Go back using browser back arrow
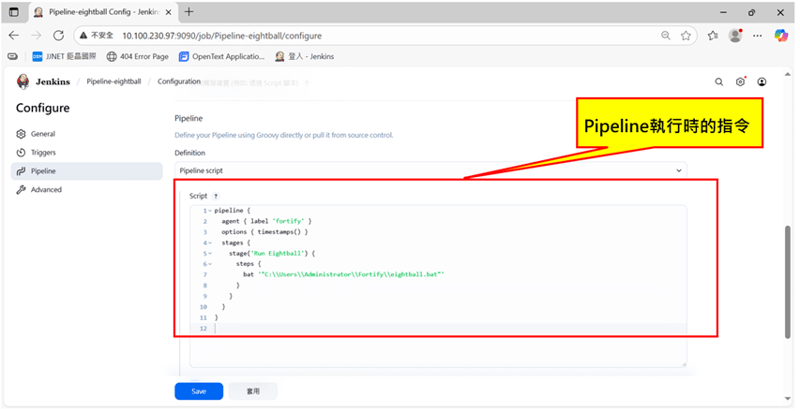Screen dimensions: 800x412 tap(14, 36)
